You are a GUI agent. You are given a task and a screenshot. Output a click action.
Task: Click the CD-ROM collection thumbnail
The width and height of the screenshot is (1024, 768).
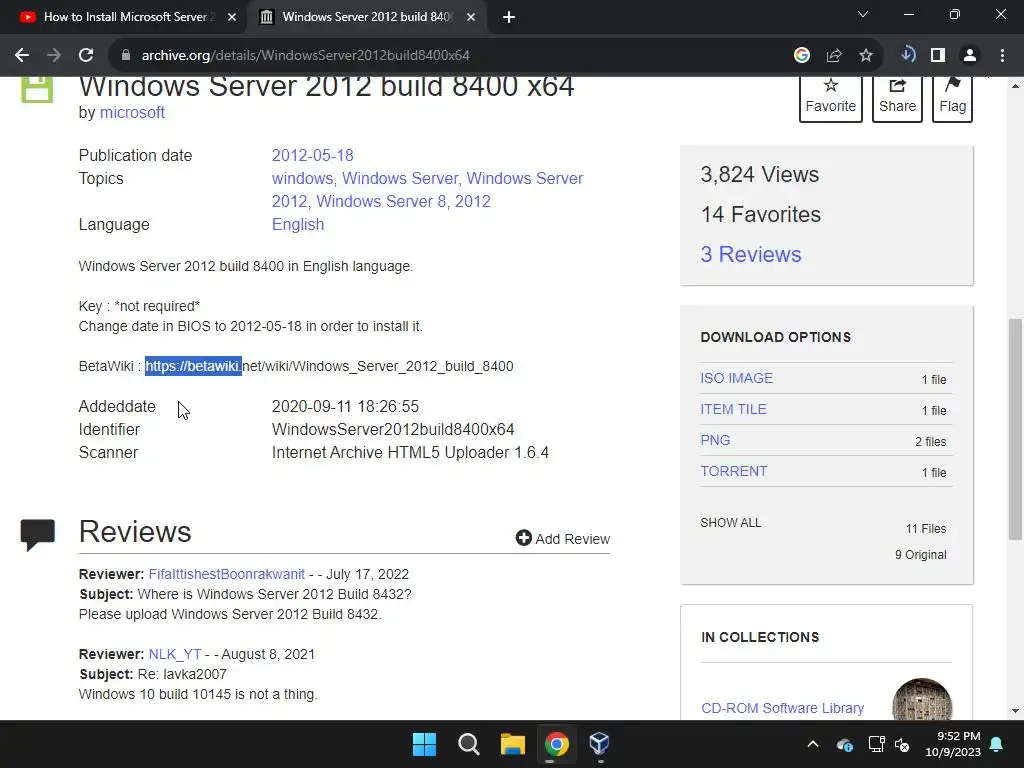[921, 700]
